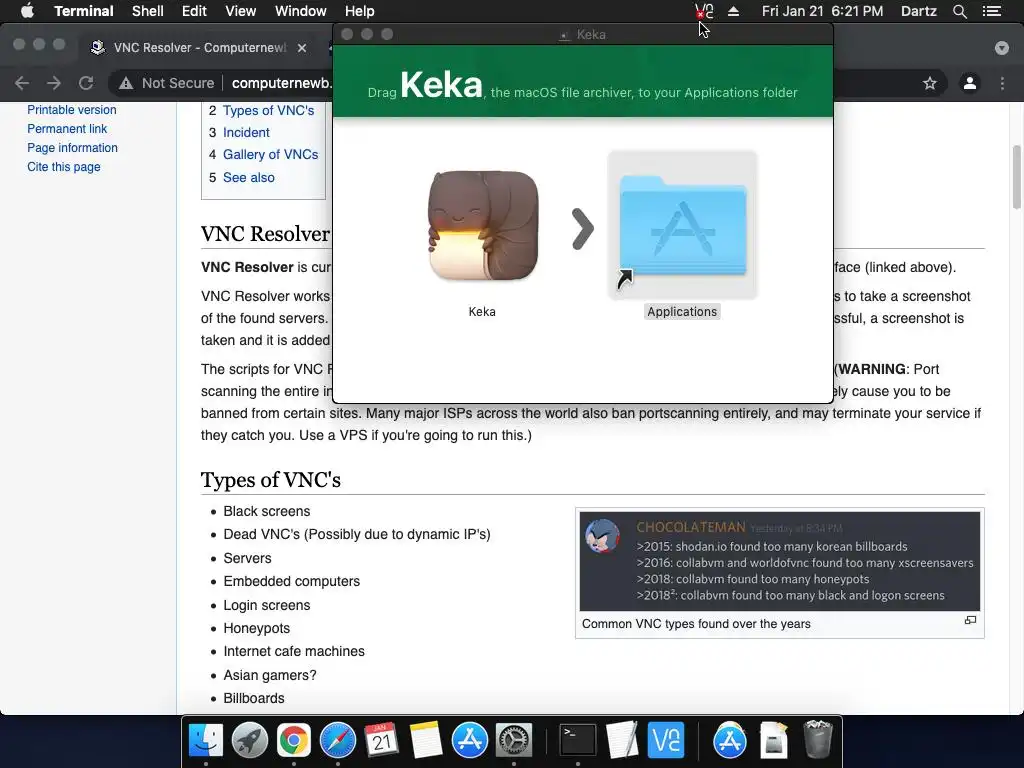The image size is (1024, 768).
Task: Open Terminal icon in the Dock
Action: [x=578, y=741]
